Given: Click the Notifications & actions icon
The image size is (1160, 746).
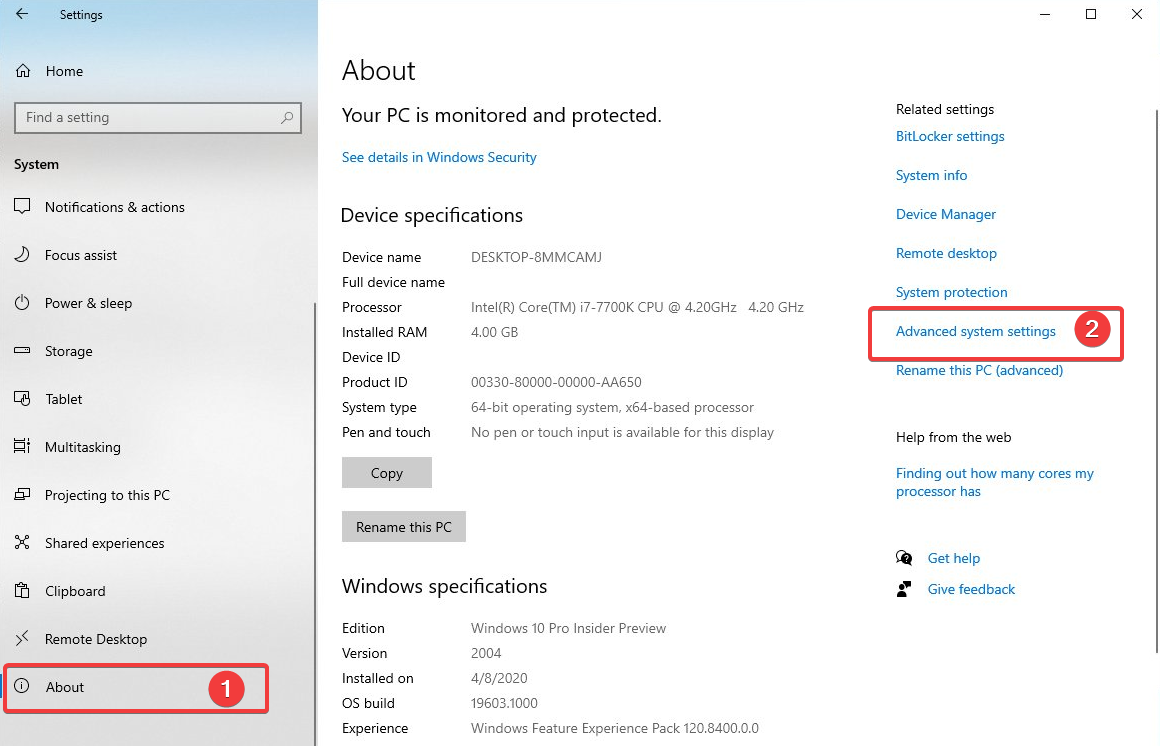Looking at the screenshot, I should pos(22,206).
